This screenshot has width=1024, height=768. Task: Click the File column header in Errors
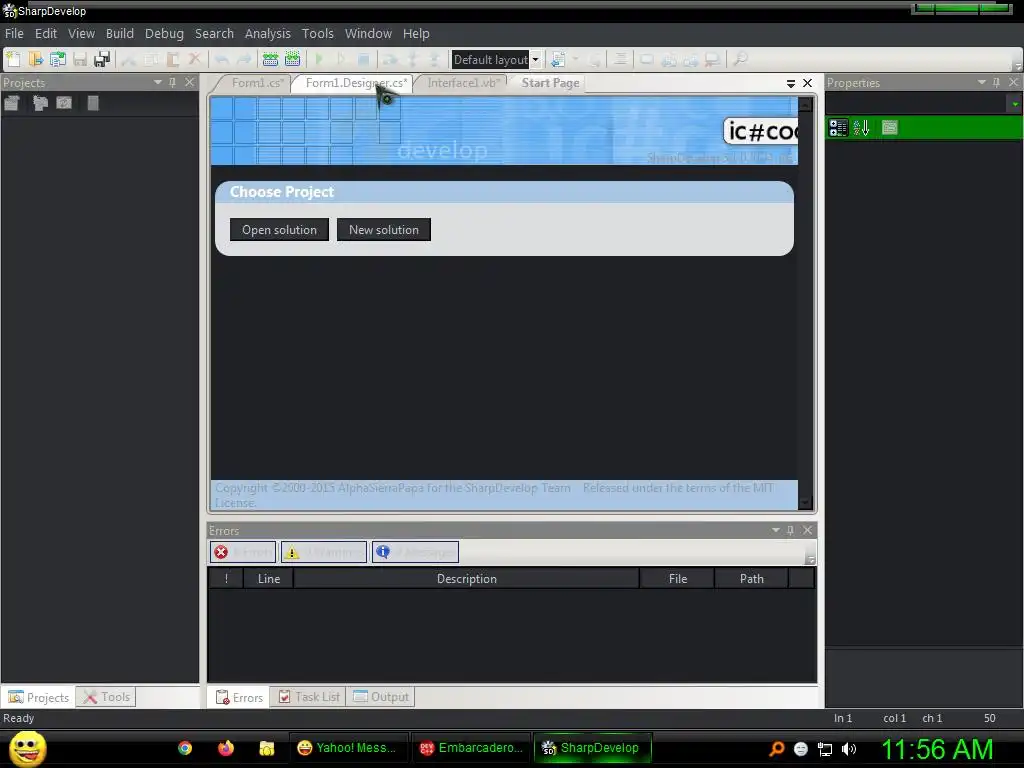coord(677,579)
